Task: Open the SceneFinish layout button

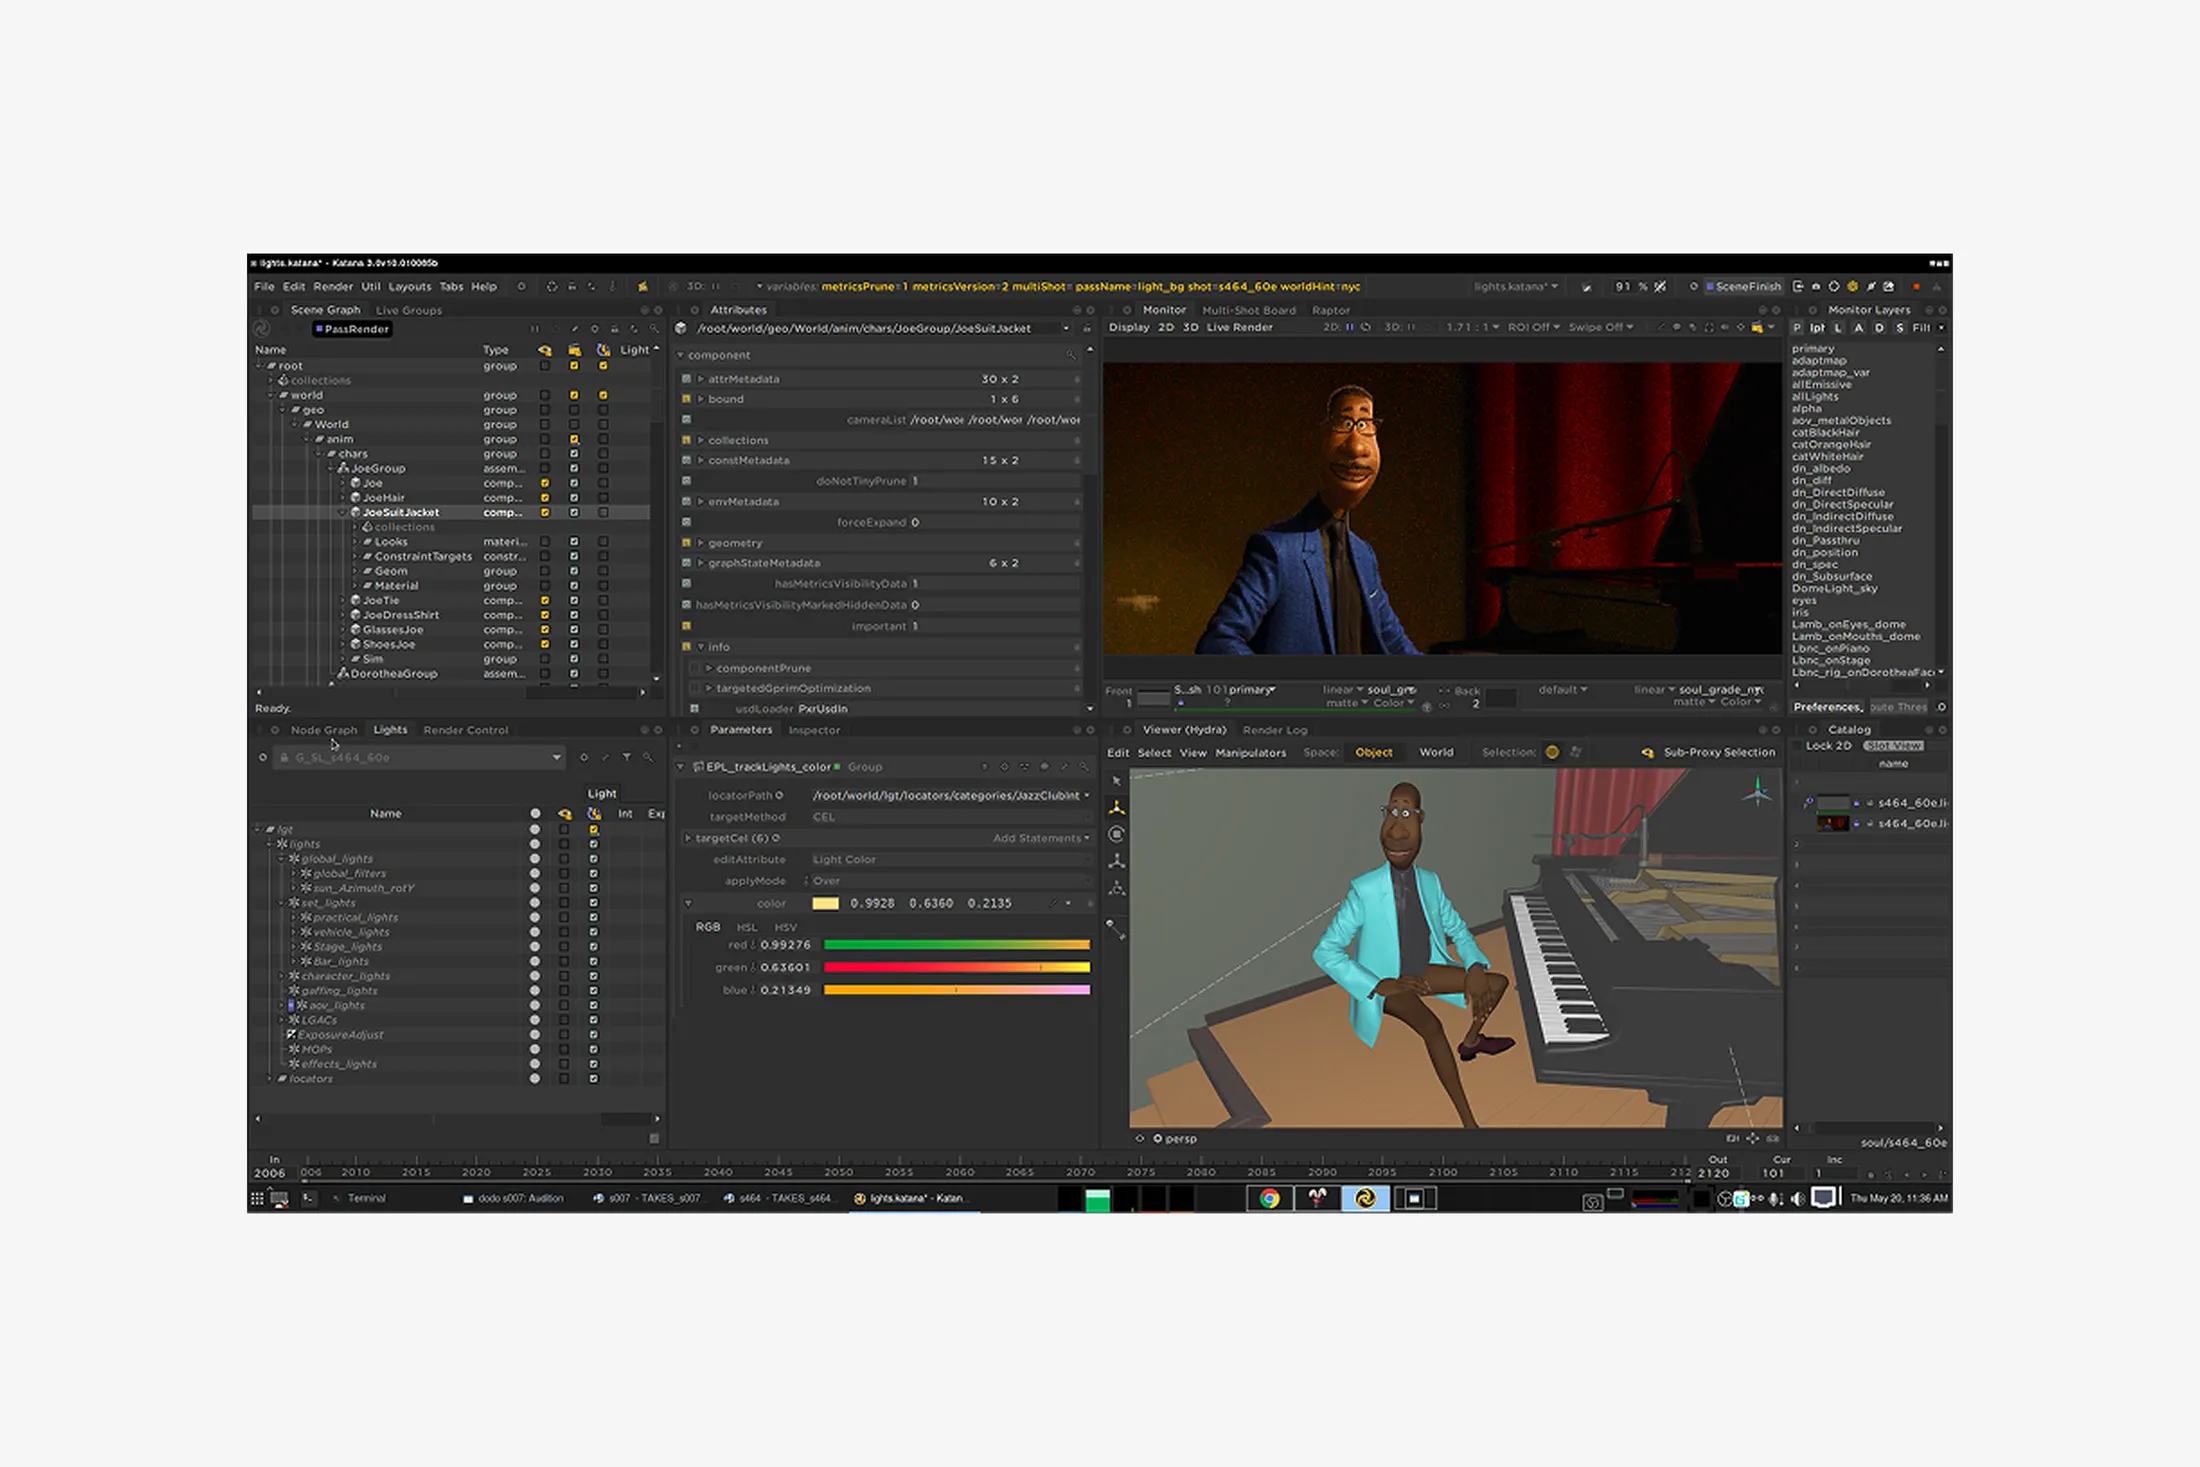Action: click(1743, 286)
